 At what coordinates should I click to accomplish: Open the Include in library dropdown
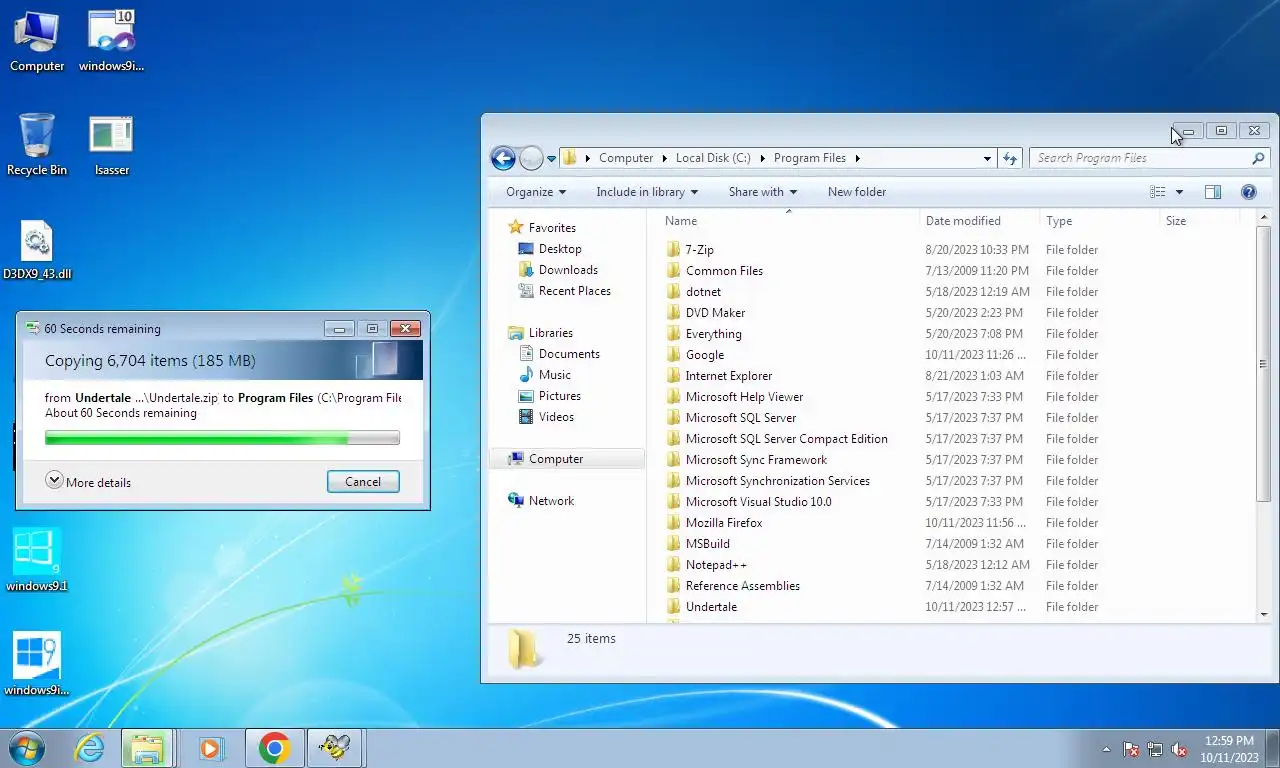point(647,192)
